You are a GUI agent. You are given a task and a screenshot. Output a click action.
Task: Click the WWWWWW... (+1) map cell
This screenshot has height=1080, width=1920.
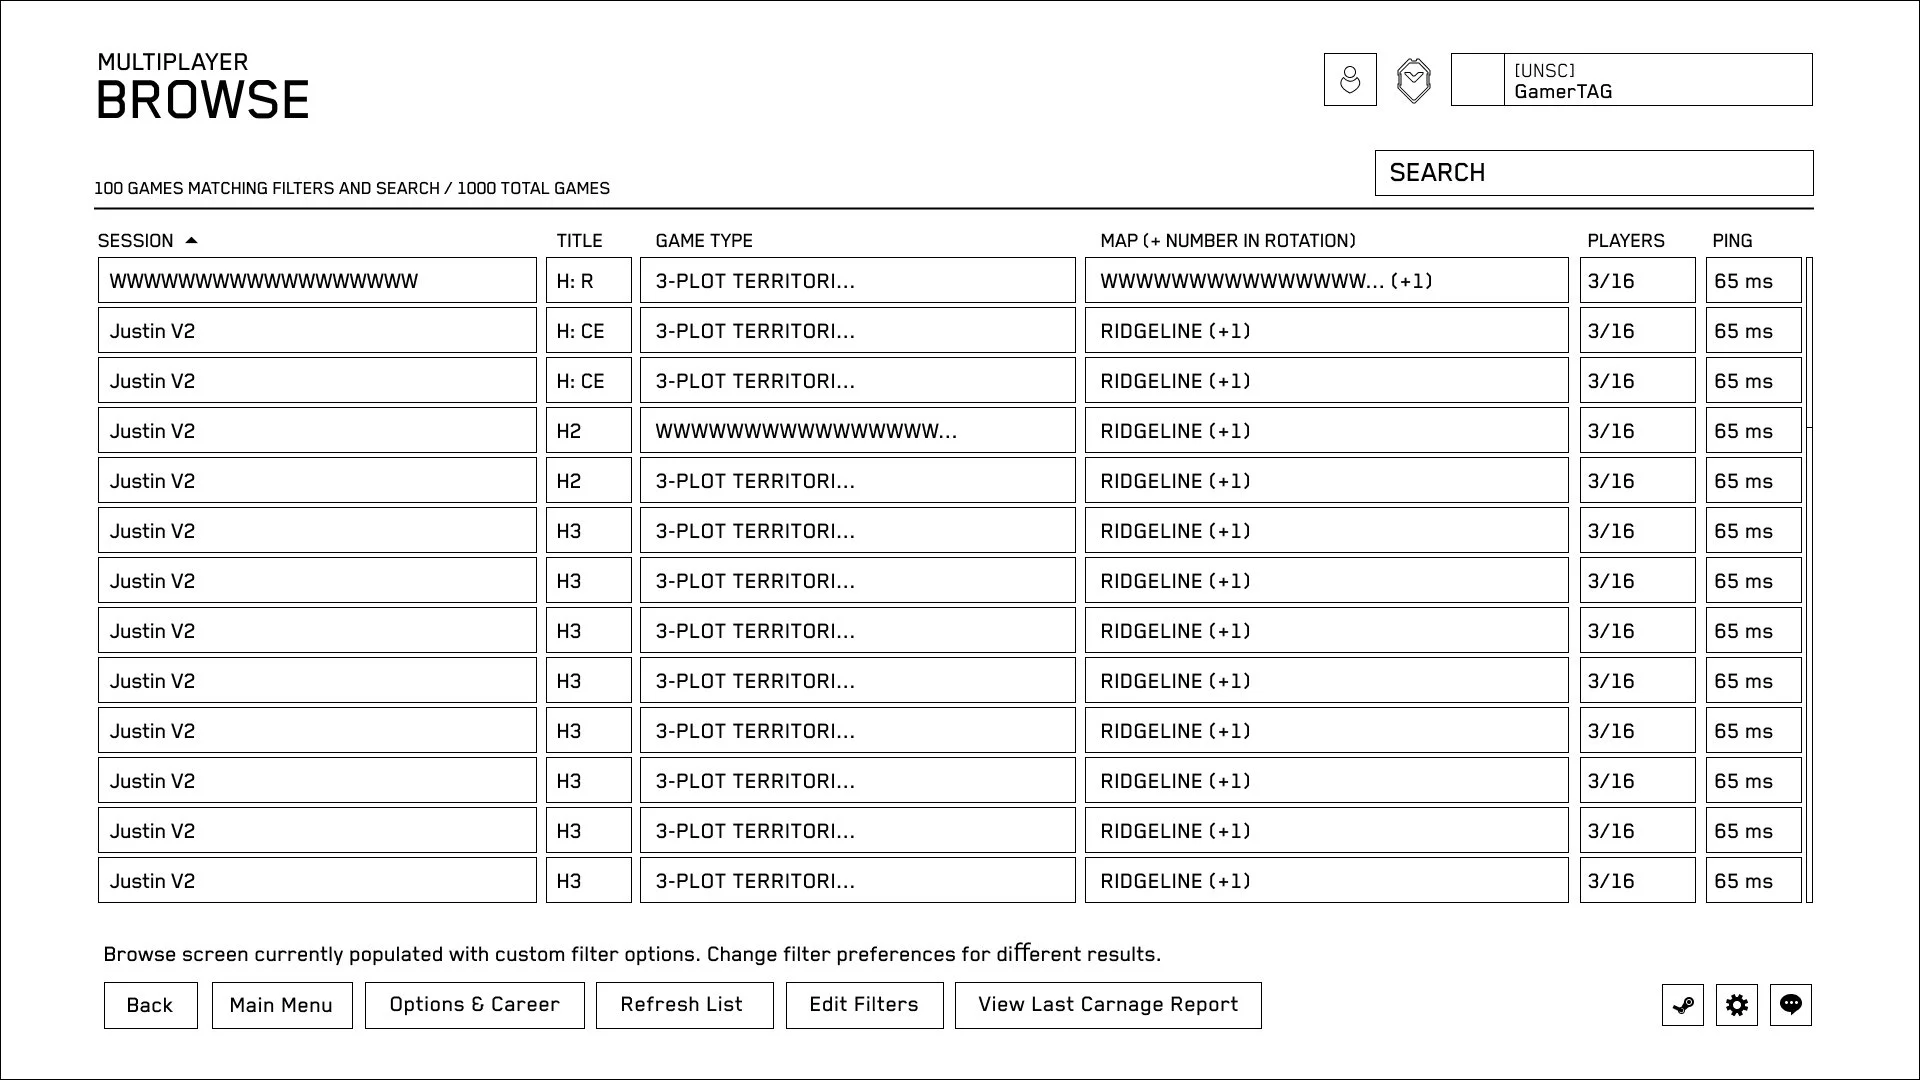point(1327,280)
